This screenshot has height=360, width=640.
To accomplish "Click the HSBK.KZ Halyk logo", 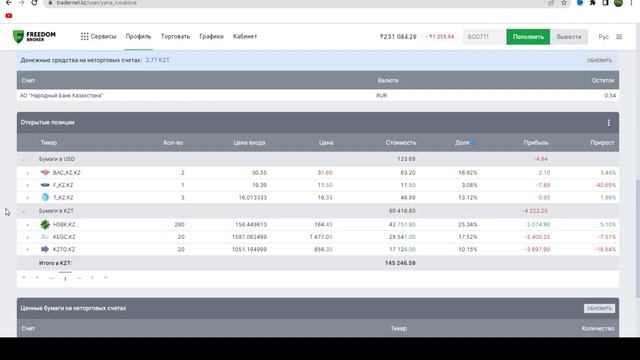I will coord(45,224).
